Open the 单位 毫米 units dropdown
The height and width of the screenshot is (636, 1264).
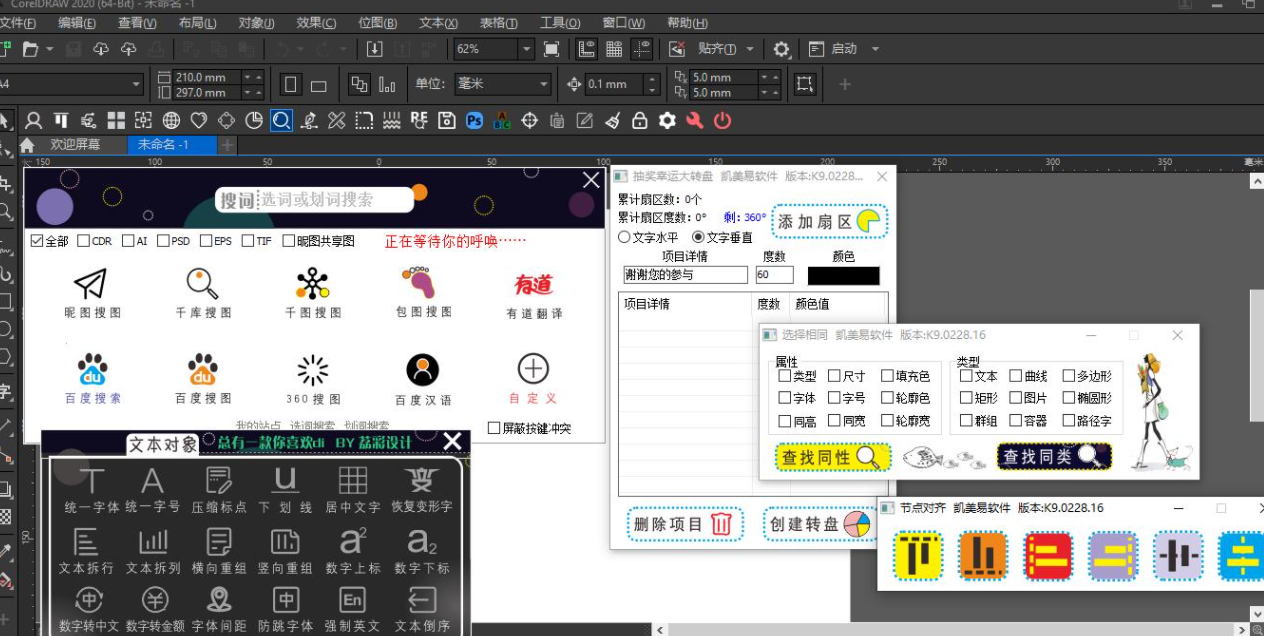[x=543, y=85]
